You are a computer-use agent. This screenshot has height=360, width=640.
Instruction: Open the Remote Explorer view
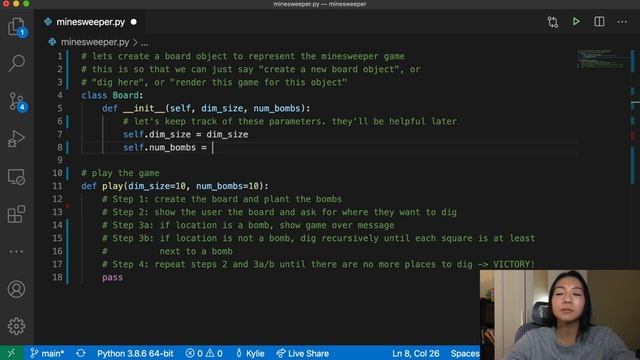16,177
